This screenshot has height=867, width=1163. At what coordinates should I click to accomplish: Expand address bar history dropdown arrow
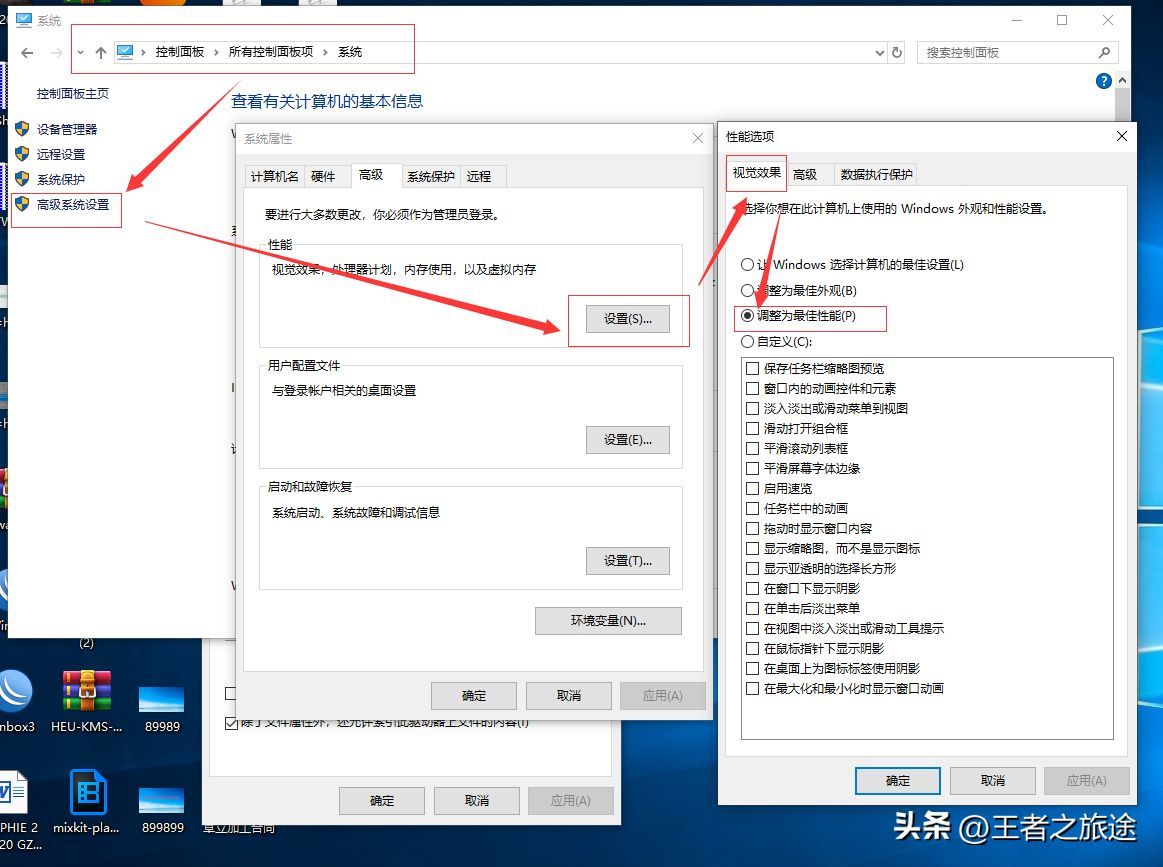(x=880, y=53)
